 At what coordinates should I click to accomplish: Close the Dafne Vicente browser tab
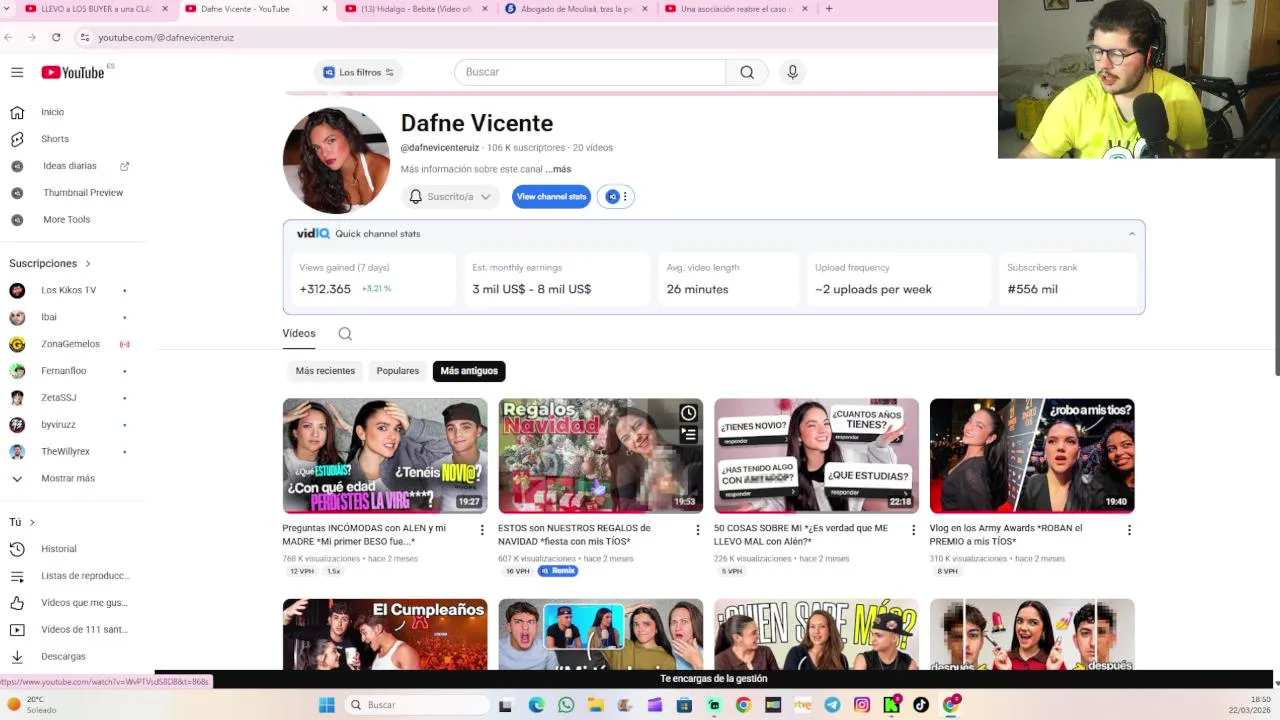pyautogui.click(x=325, y=9)
